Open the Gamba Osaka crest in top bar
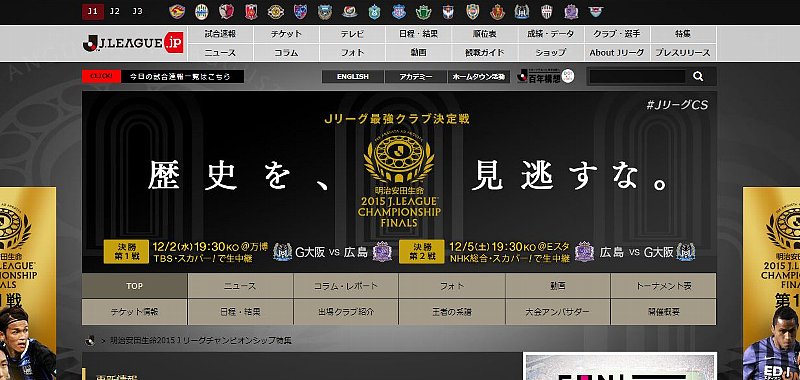Viewport: 800px width, 380px height. pyautogui.click(x=521, y=11)
